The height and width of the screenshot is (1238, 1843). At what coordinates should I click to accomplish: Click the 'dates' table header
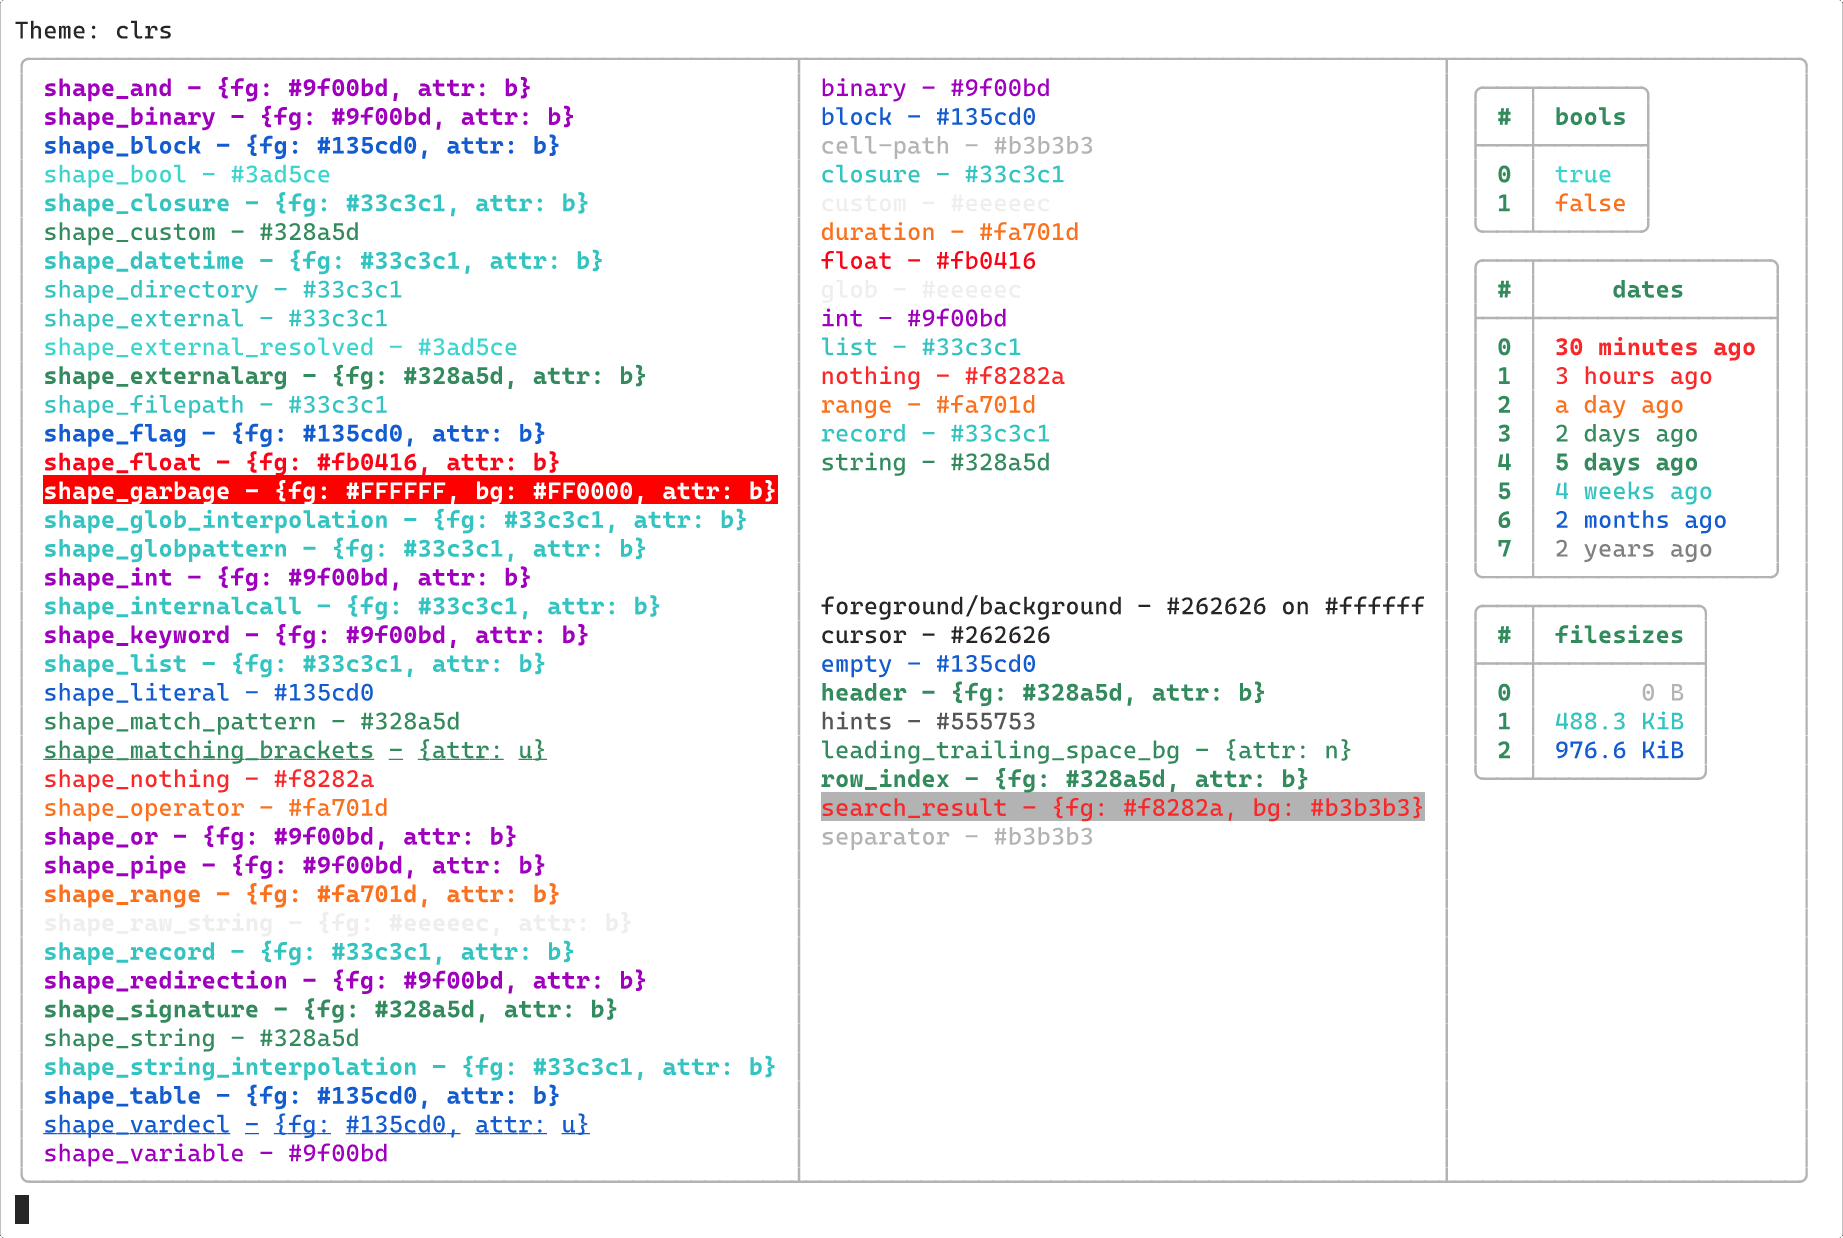point(1648,290)
